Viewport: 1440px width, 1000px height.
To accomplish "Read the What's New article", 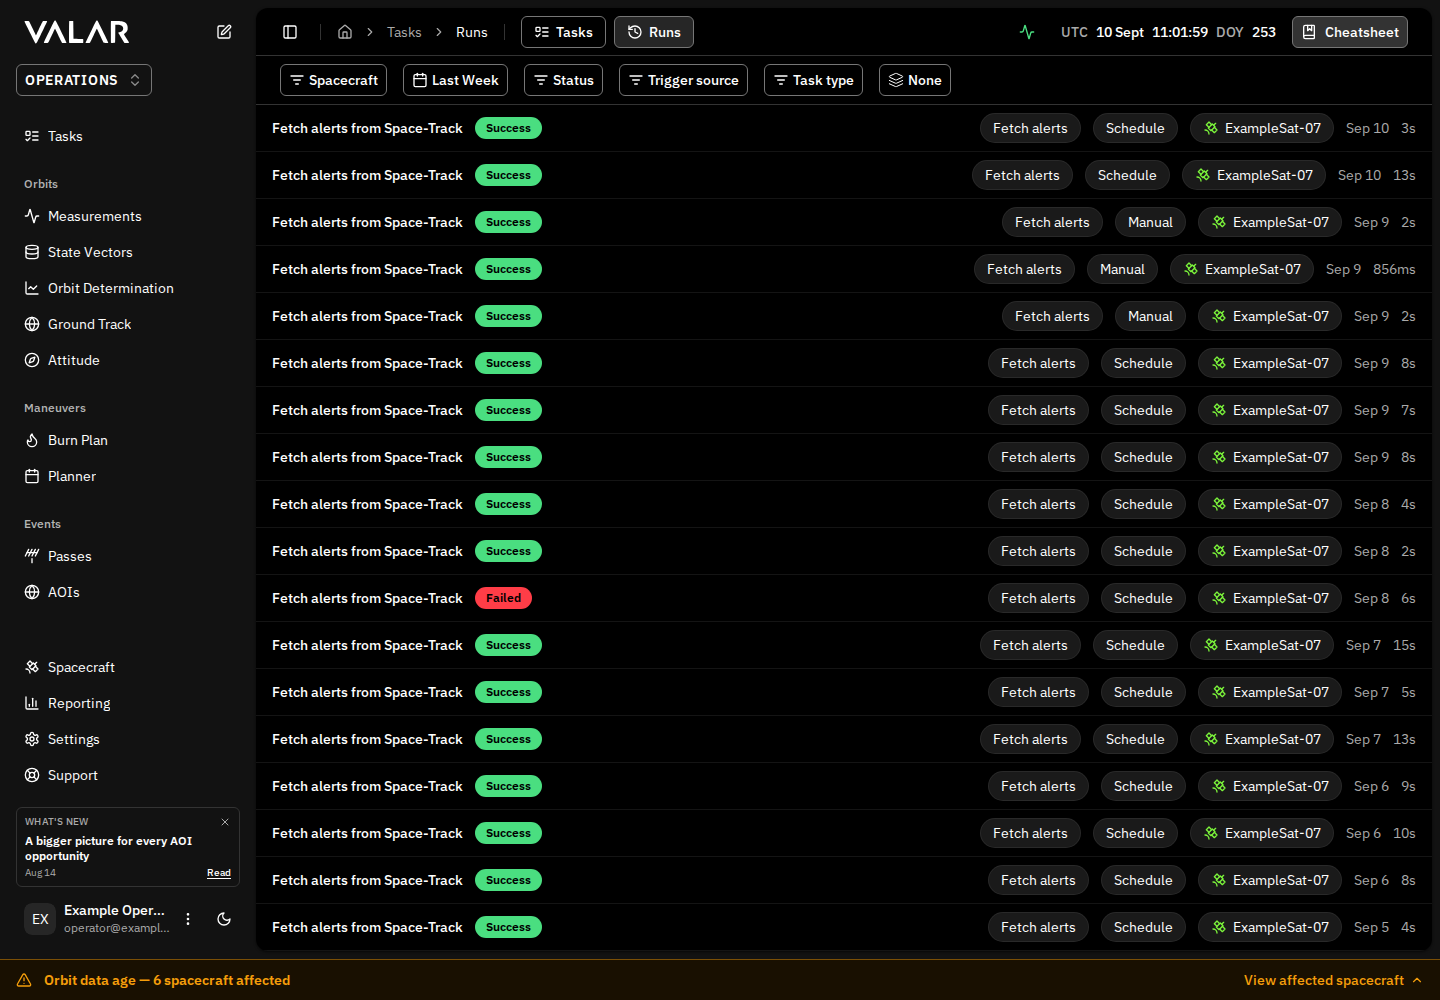I will [219, 873].
